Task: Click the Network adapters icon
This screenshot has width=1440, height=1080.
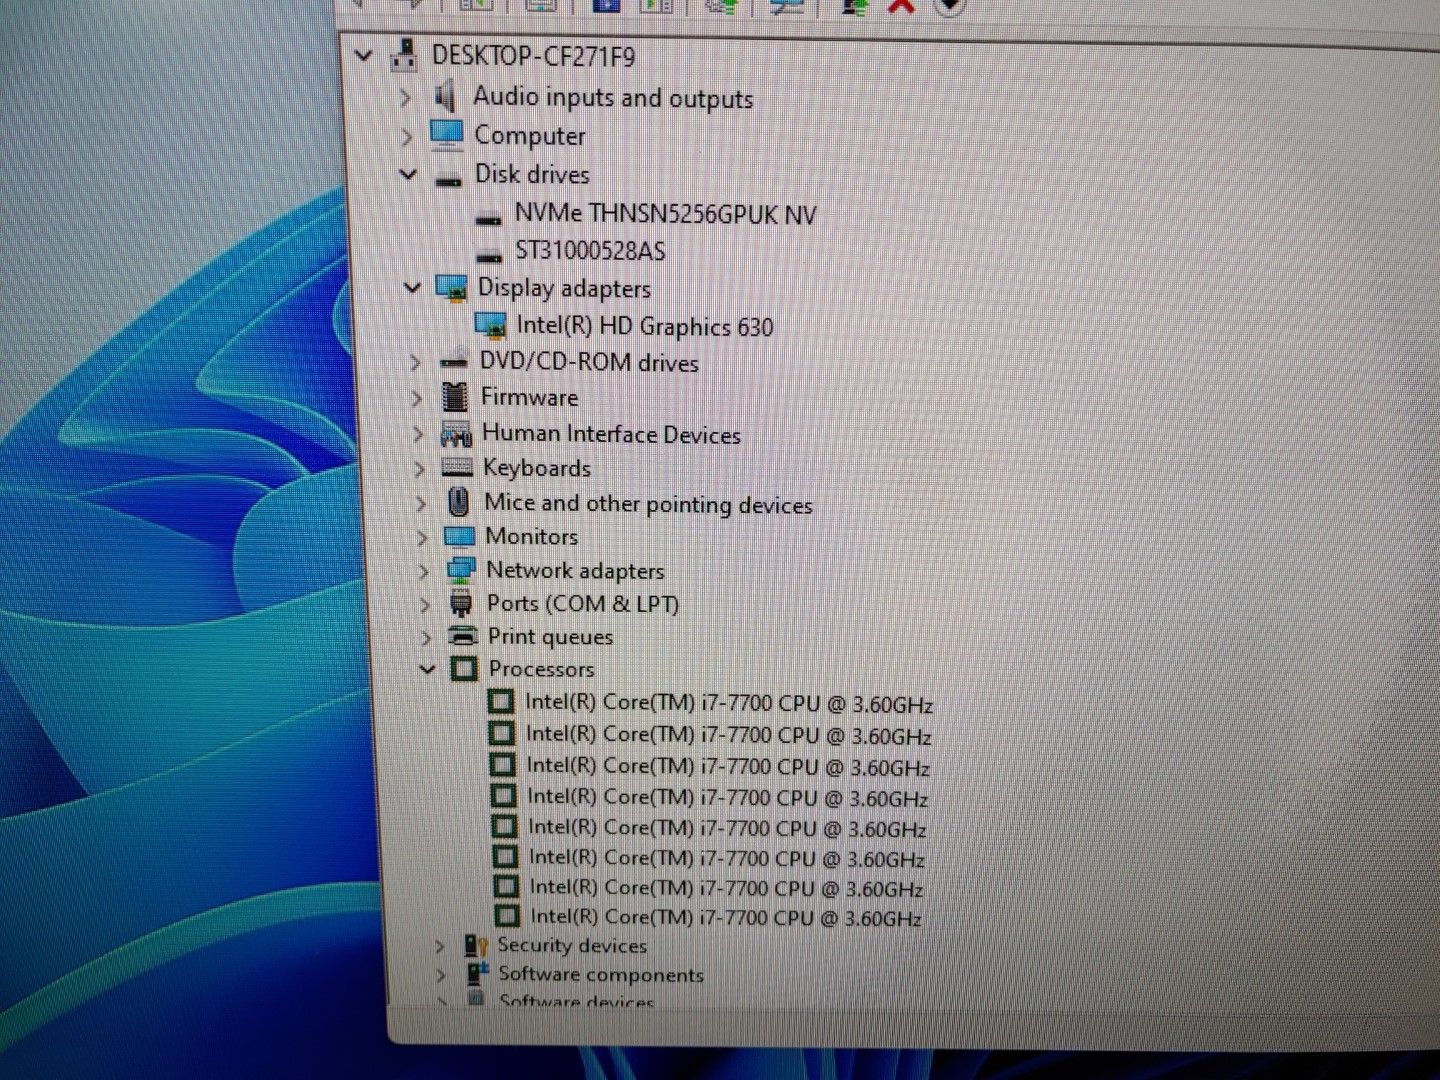Action: point(460,570)
